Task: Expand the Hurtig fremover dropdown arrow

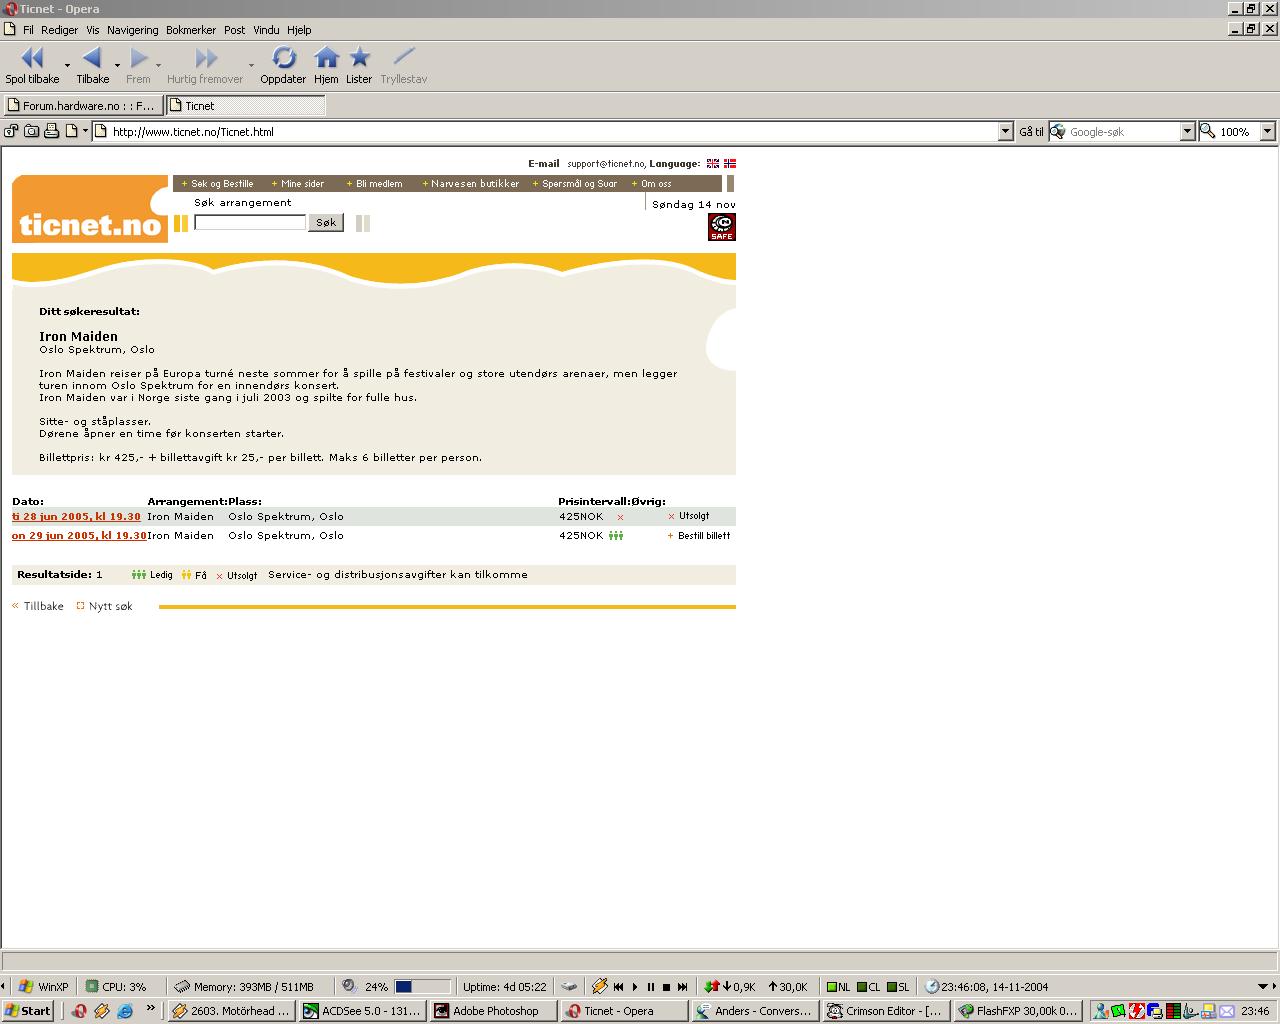Action: click(250, 65)
